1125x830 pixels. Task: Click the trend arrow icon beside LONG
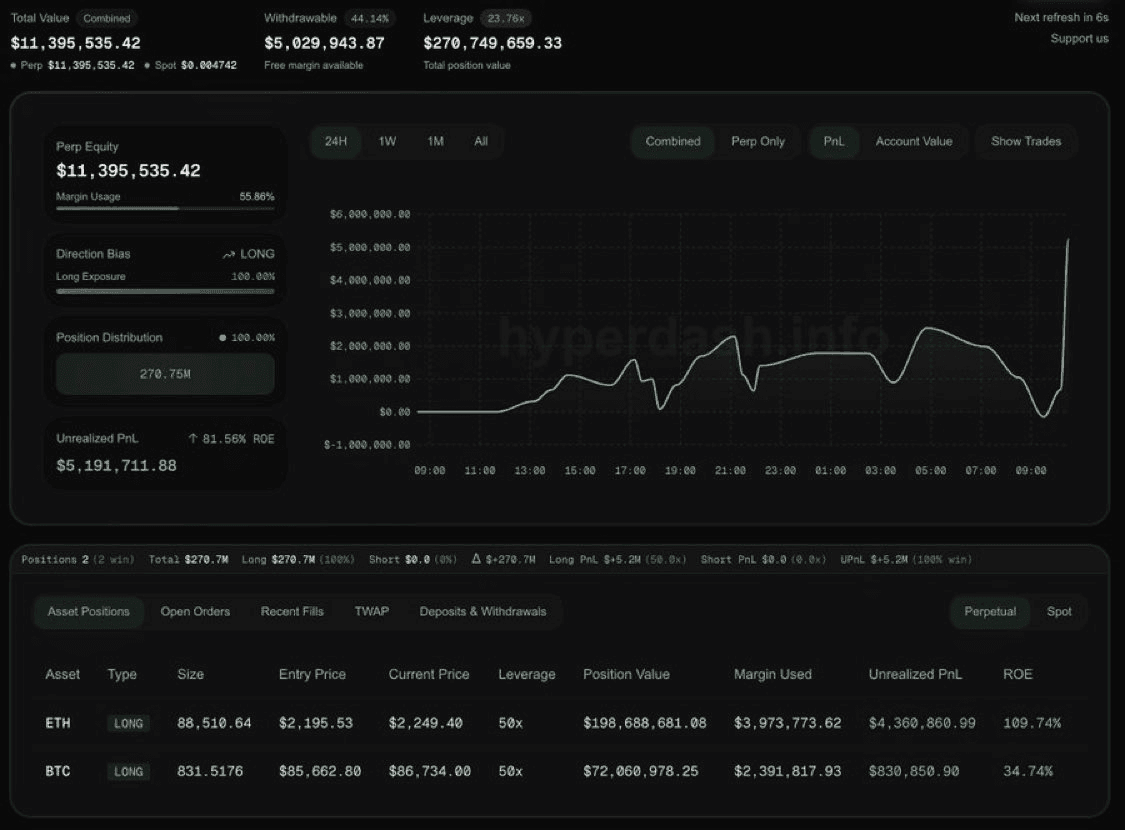click(229, 255)
